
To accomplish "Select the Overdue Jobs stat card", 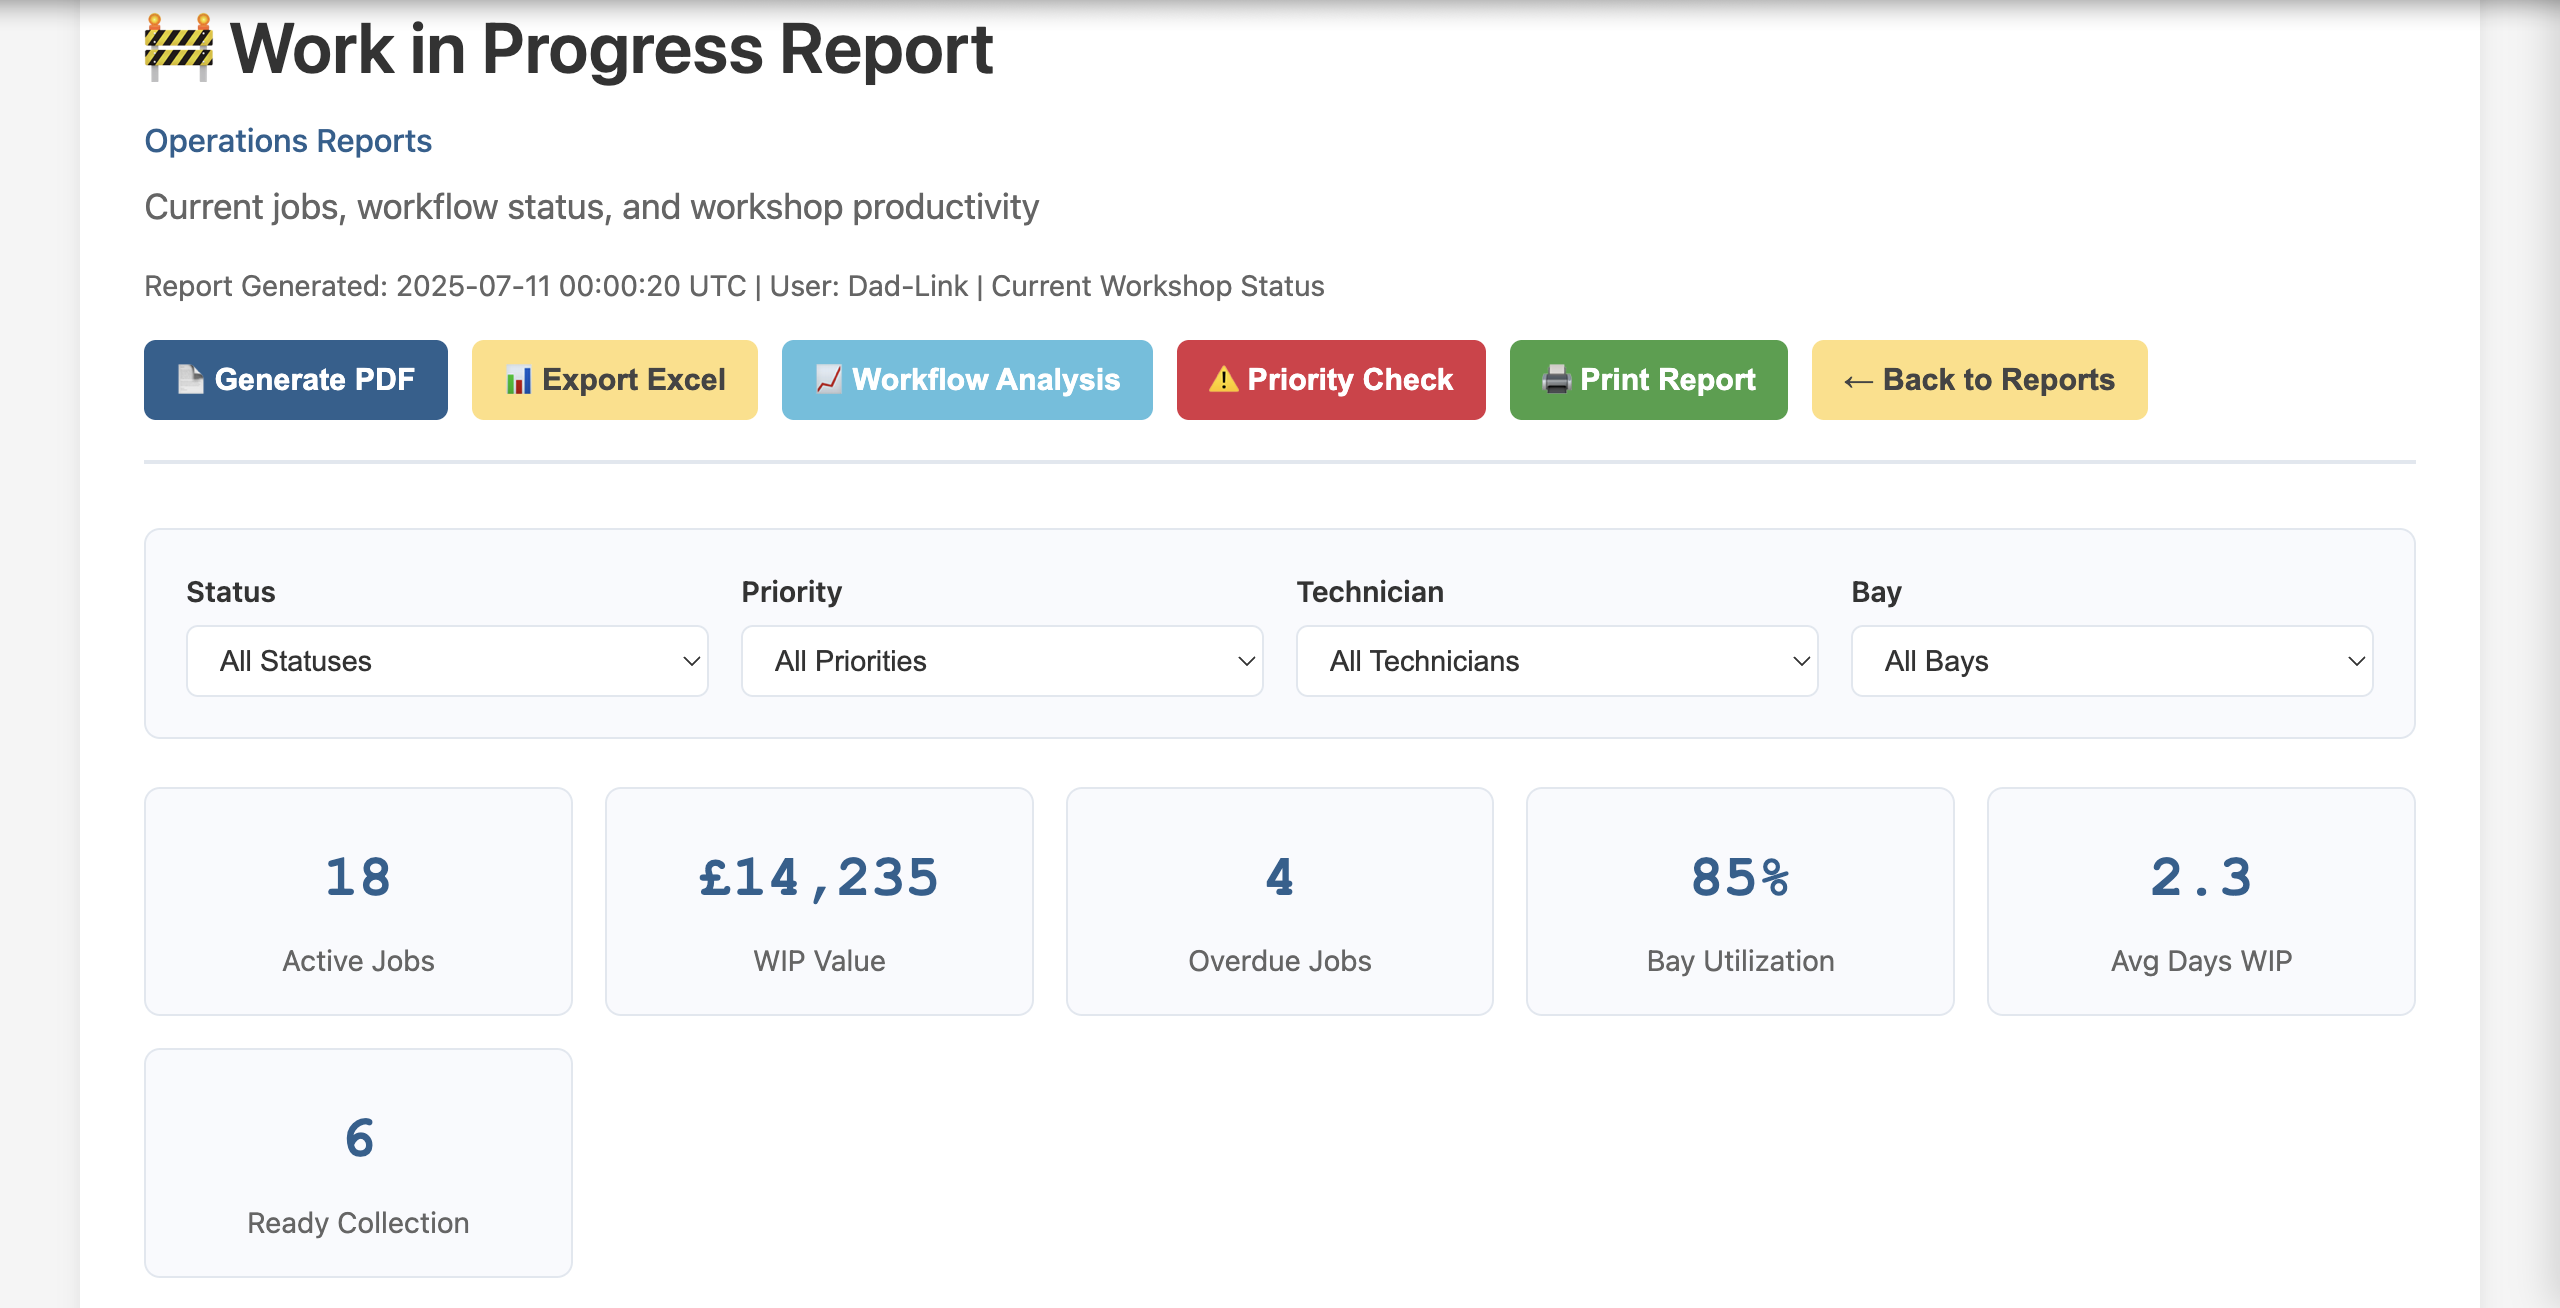I will (1279, 901).
